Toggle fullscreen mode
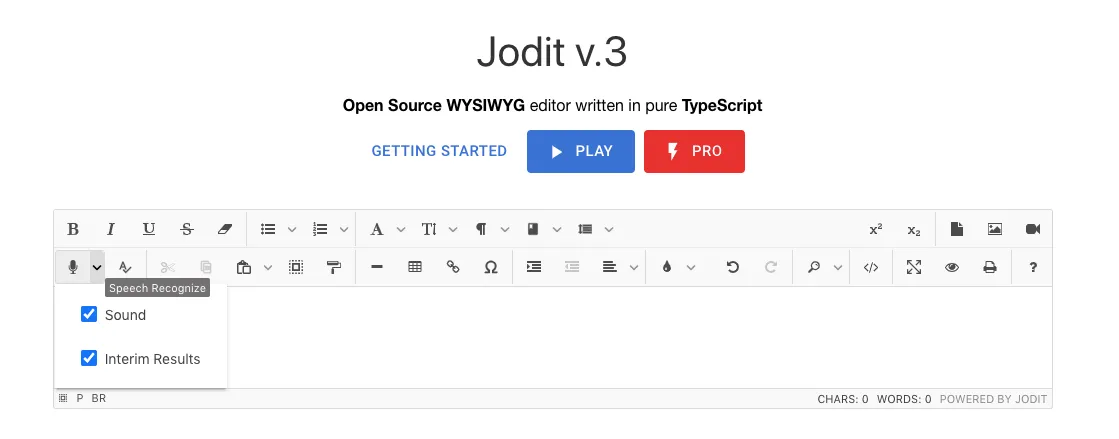1119x439 pixels. (914, 267)
